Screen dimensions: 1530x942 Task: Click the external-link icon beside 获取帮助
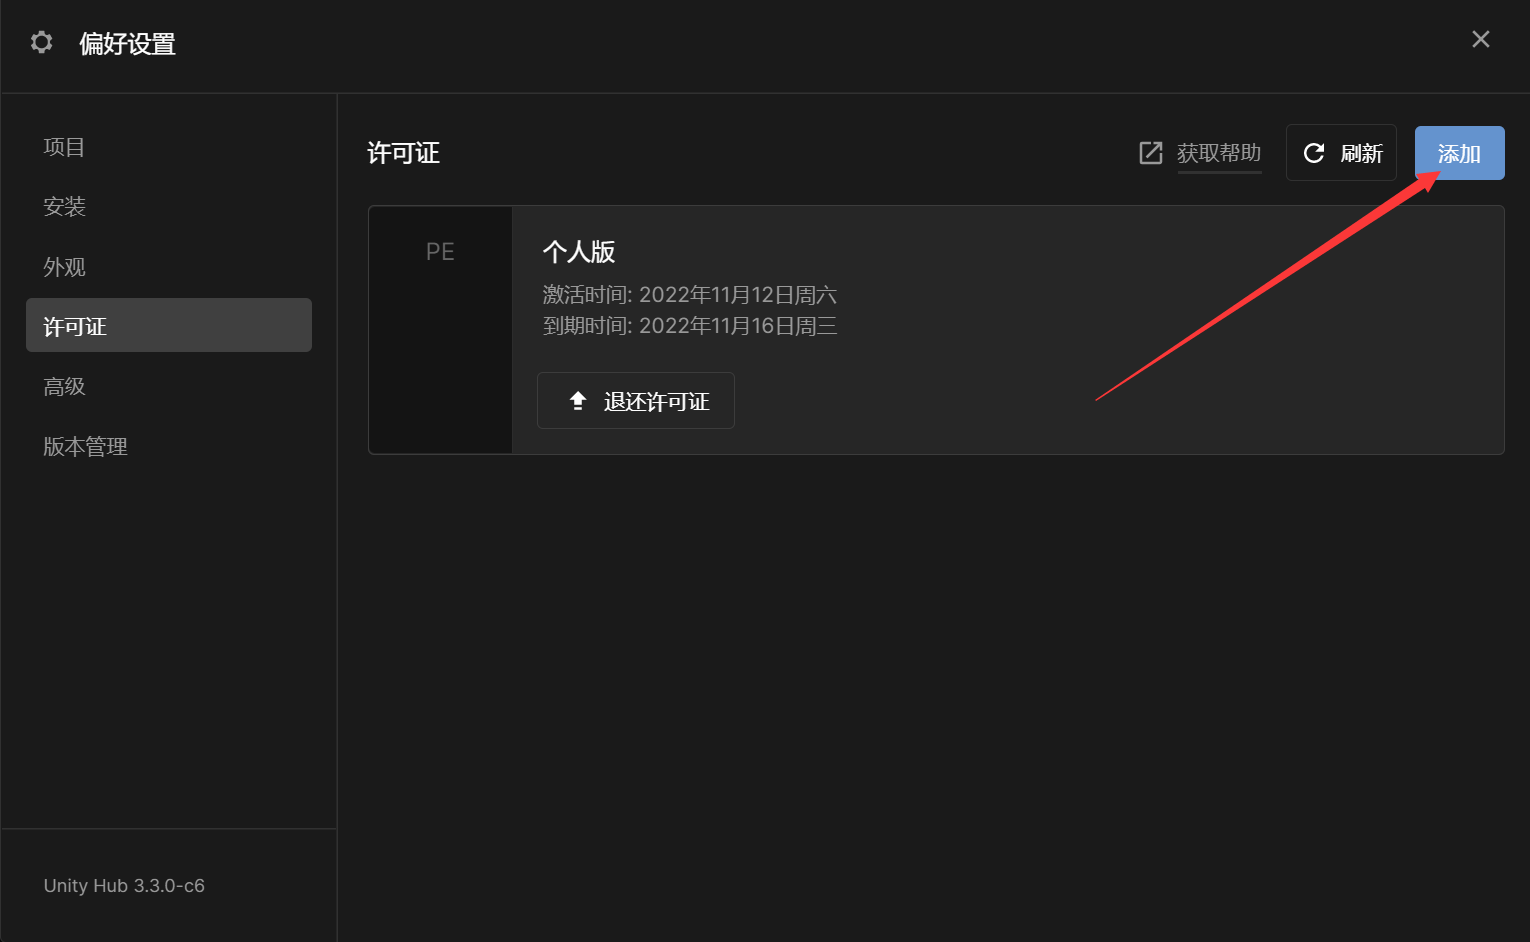point(1151,153)
